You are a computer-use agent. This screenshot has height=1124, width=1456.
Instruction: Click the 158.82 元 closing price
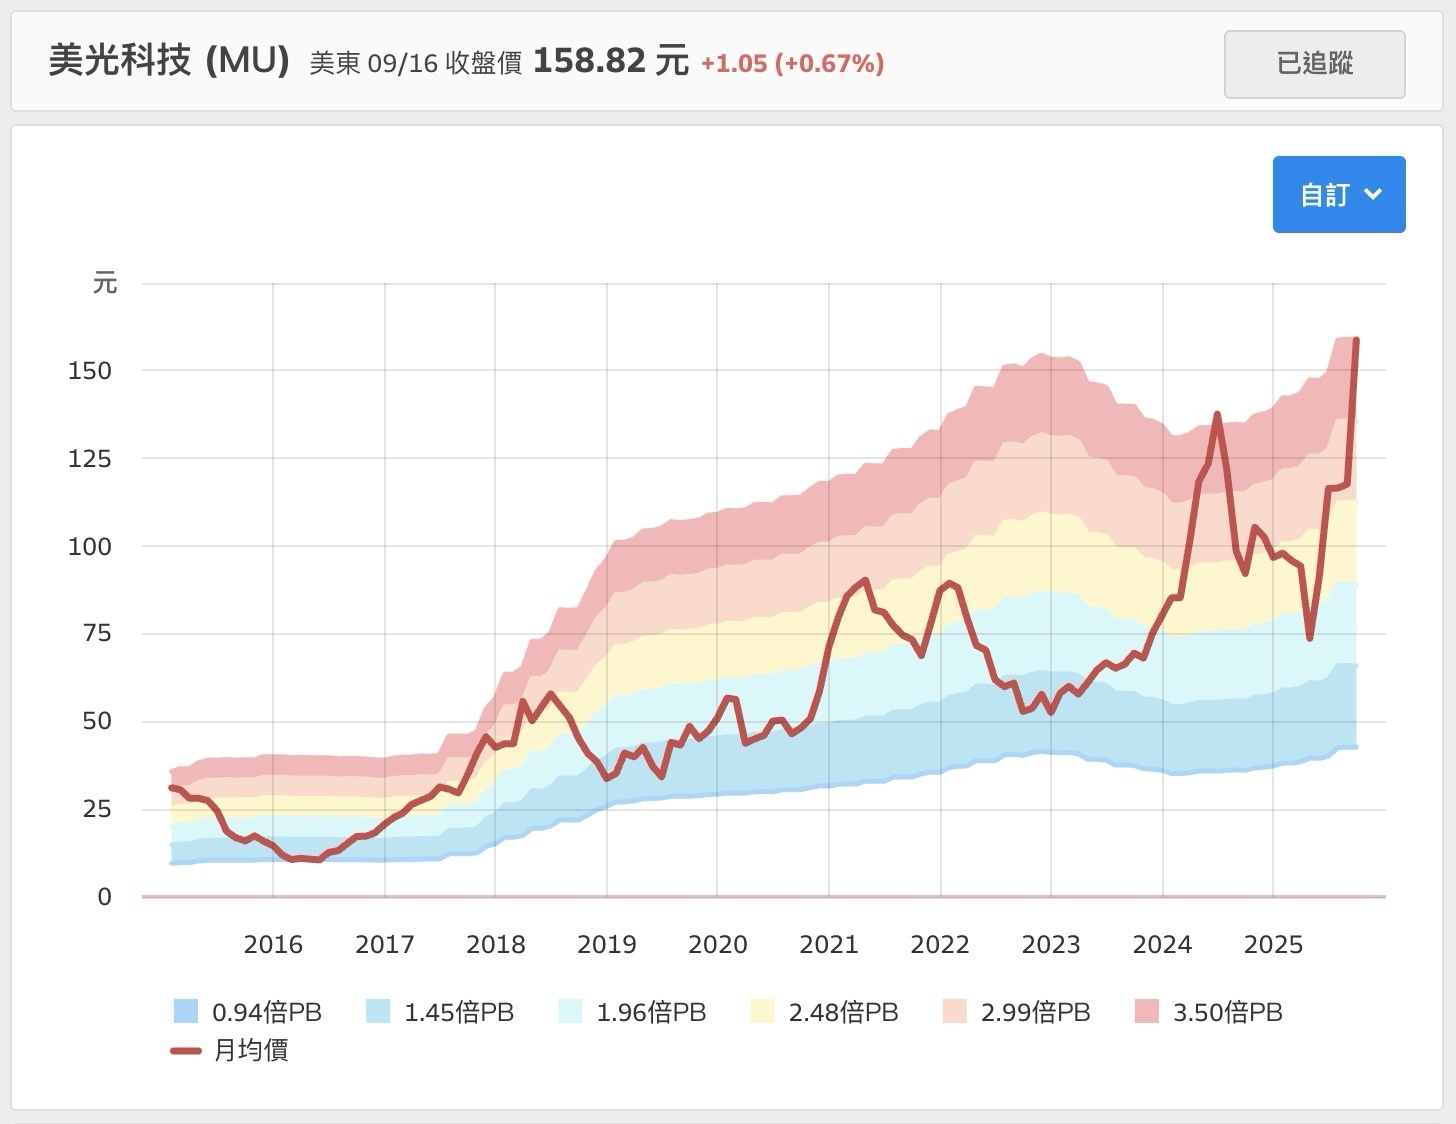(610, 62)
